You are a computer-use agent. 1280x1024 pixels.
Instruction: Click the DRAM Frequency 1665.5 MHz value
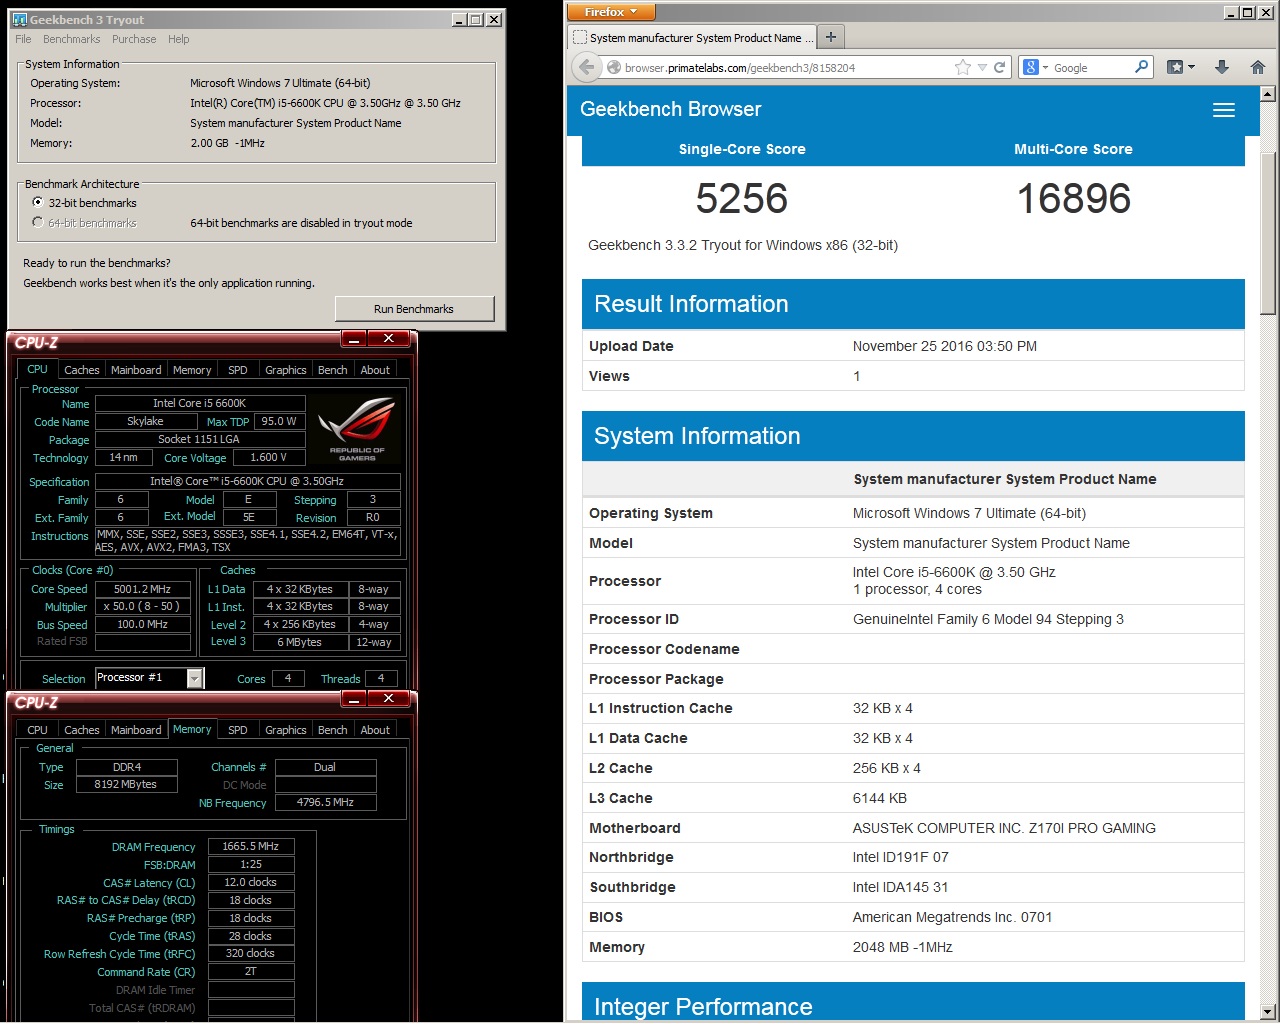click(x=251, y=846)
